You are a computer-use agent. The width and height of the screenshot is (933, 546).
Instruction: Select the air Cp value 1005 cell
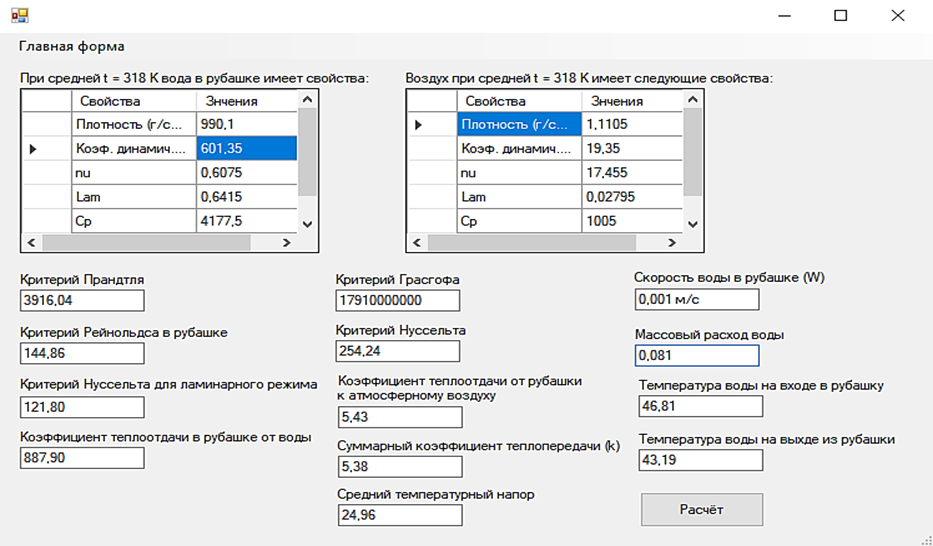click(x=630, y=221)
